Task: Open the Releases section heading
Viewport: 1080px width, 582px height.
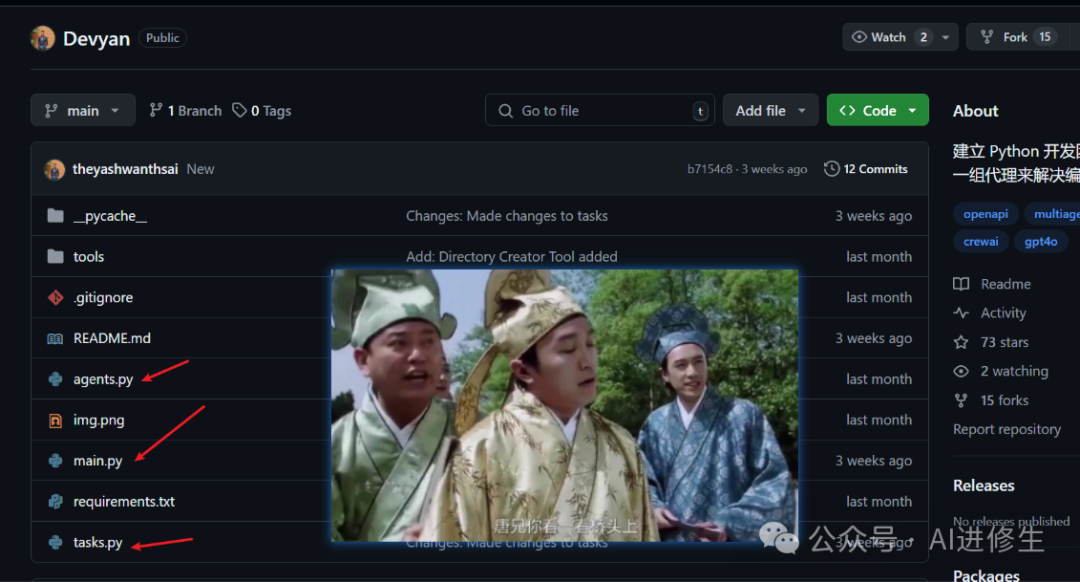Action: 984,486
